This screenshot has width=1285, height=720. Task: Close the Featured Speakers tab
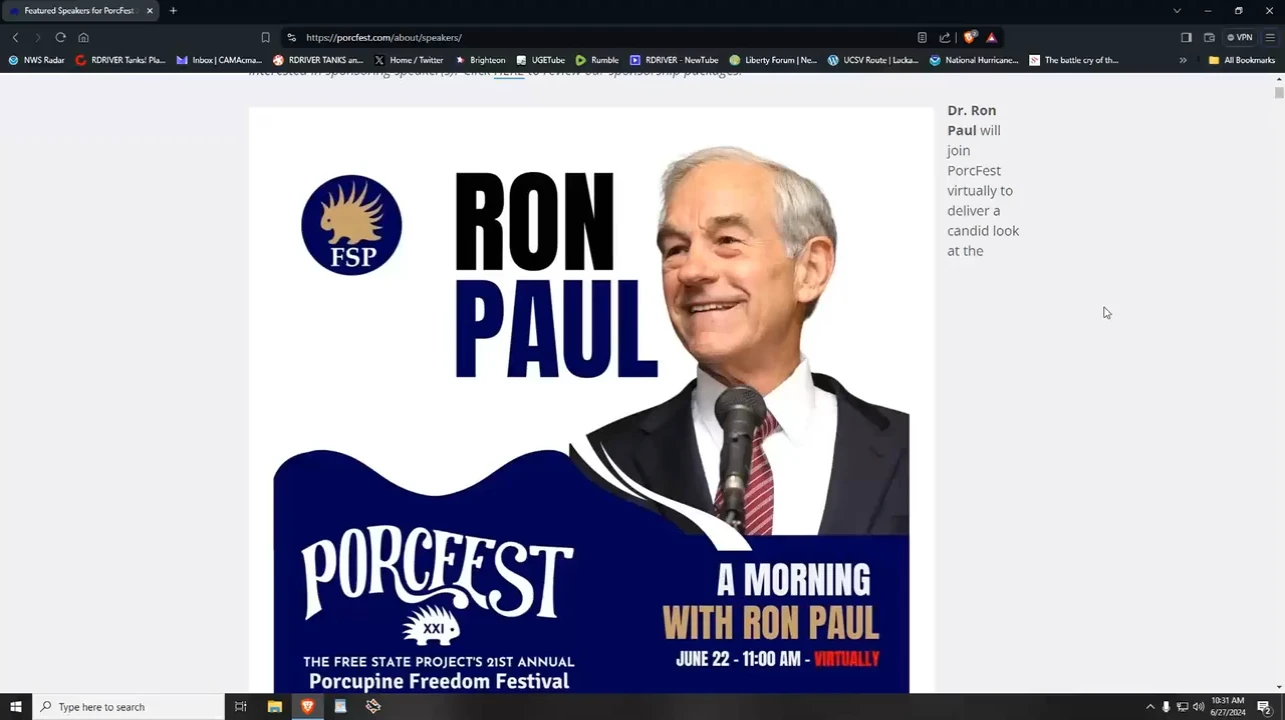(150, 11)
